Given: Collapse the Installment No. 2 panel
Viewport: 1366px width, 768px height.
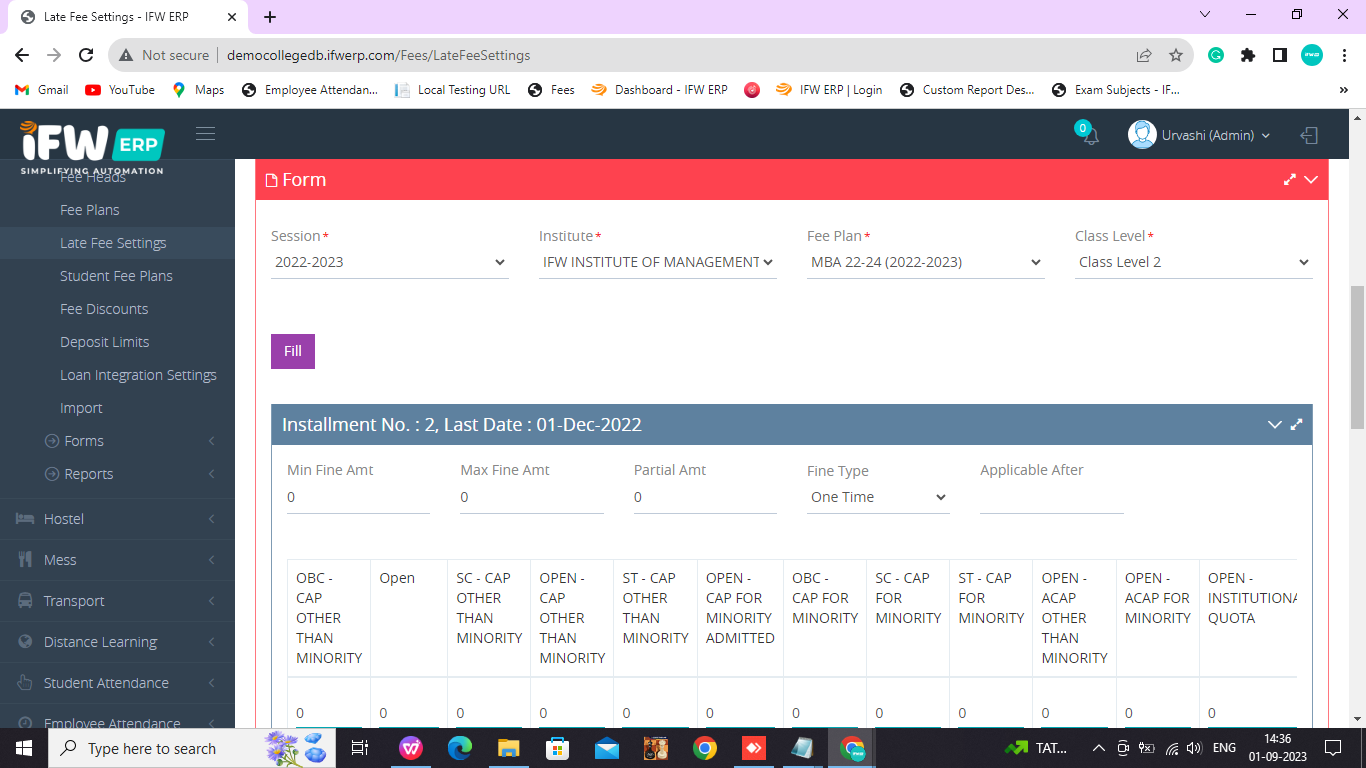Looking at the screenshot, I should (1274, 424).
